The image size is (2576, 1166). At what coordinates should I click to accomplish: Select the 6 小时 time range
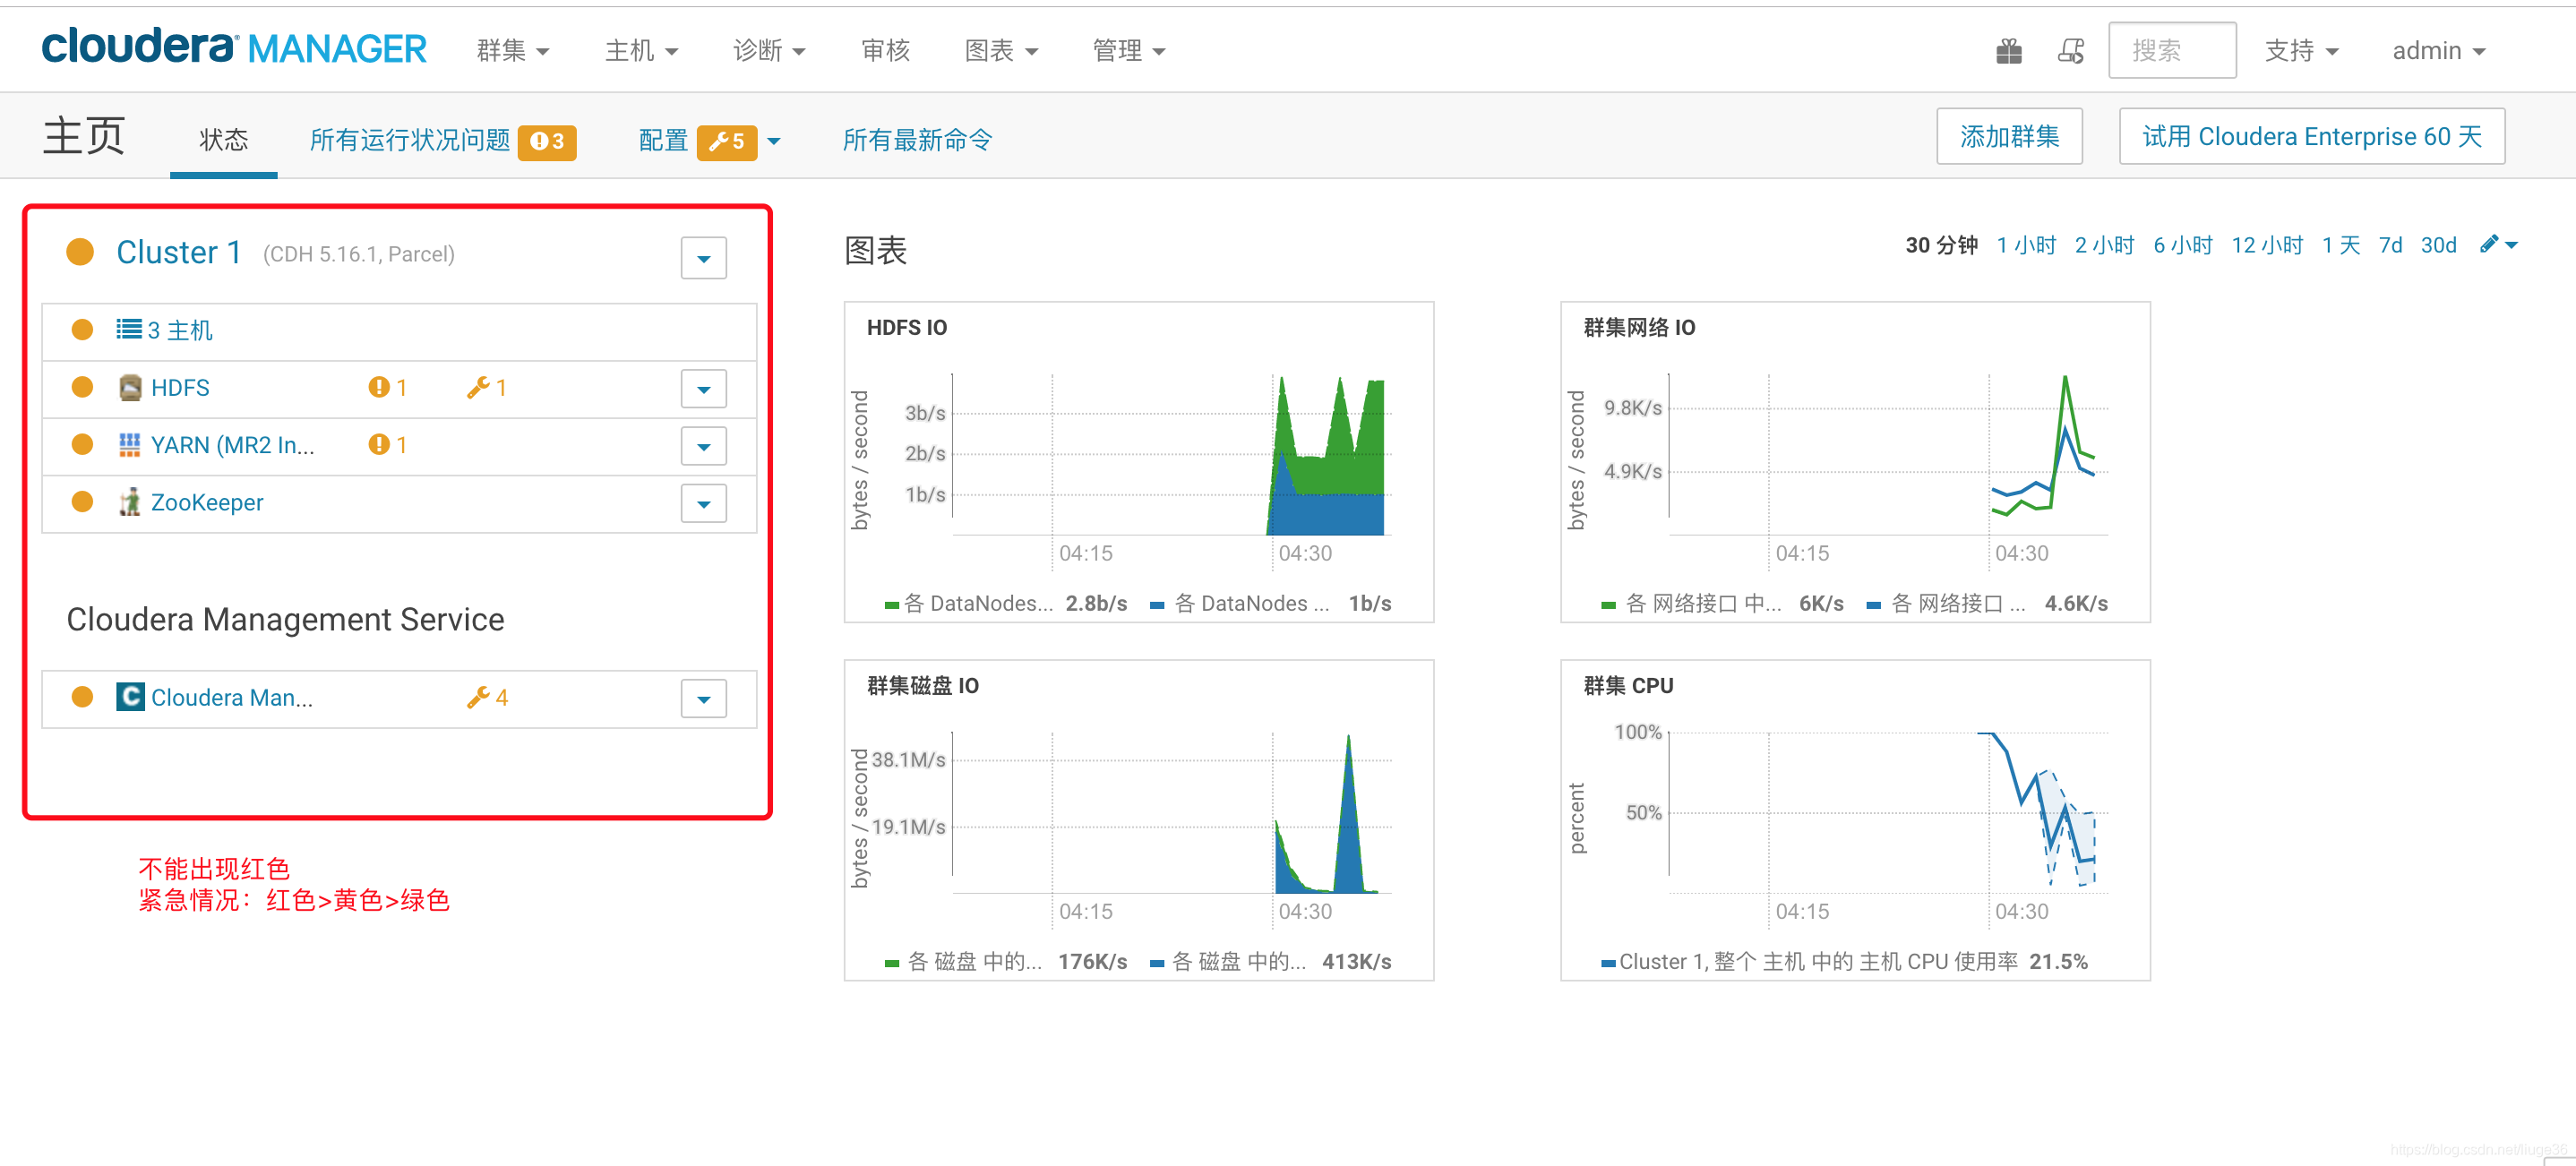pos(2183,245)
